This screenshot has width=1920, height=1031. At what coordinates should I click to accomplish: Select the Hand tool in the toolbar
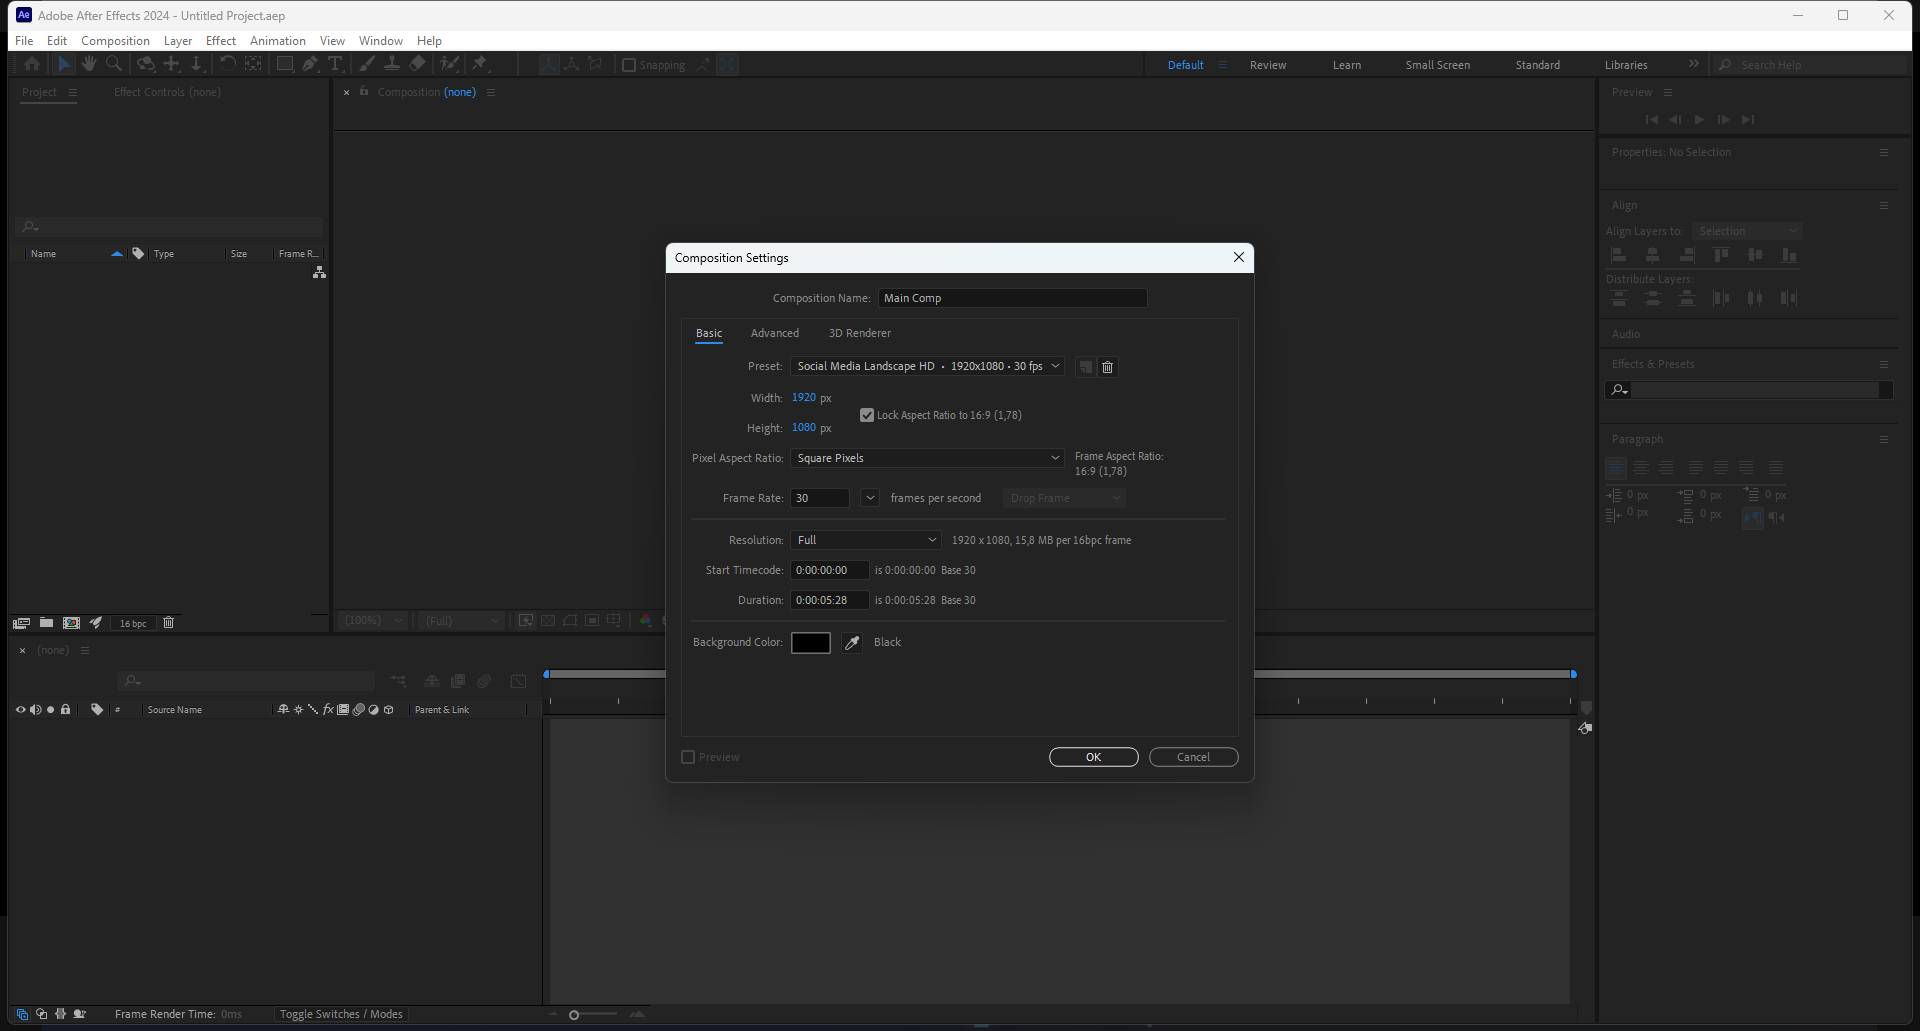point(89,64)
